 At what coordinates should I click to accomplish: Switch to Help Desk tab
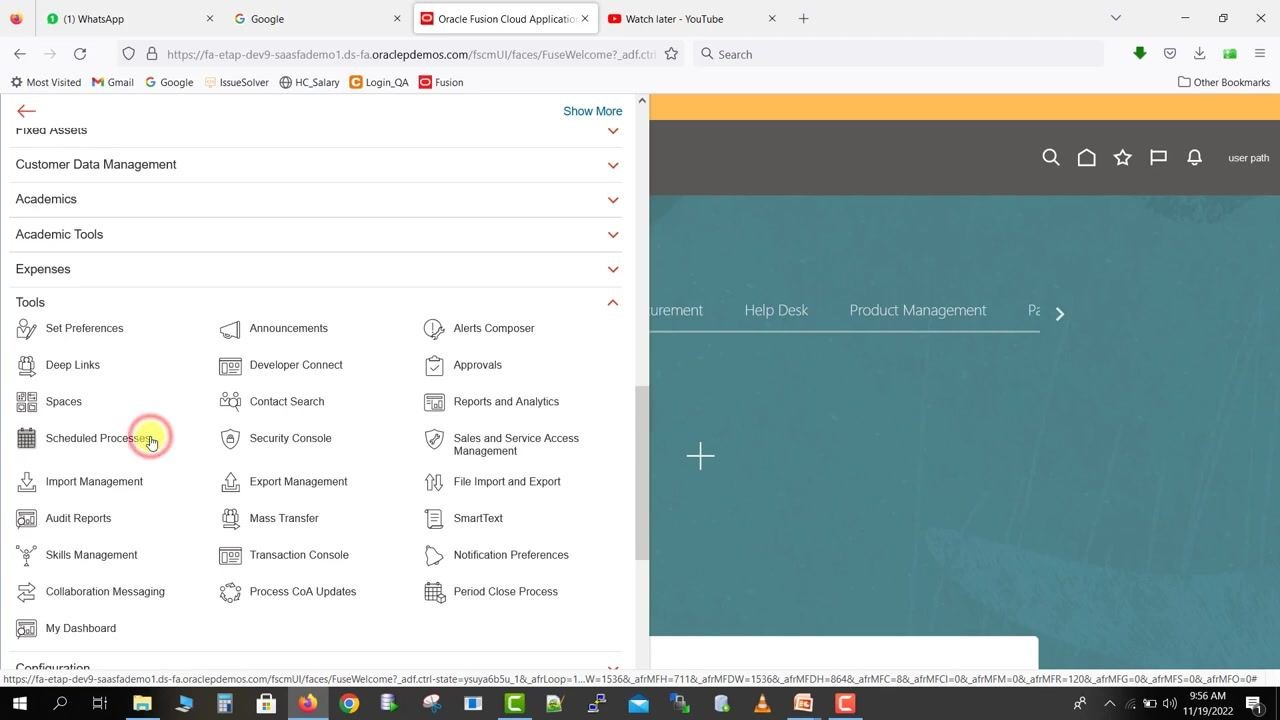click(x=776, y=310)
